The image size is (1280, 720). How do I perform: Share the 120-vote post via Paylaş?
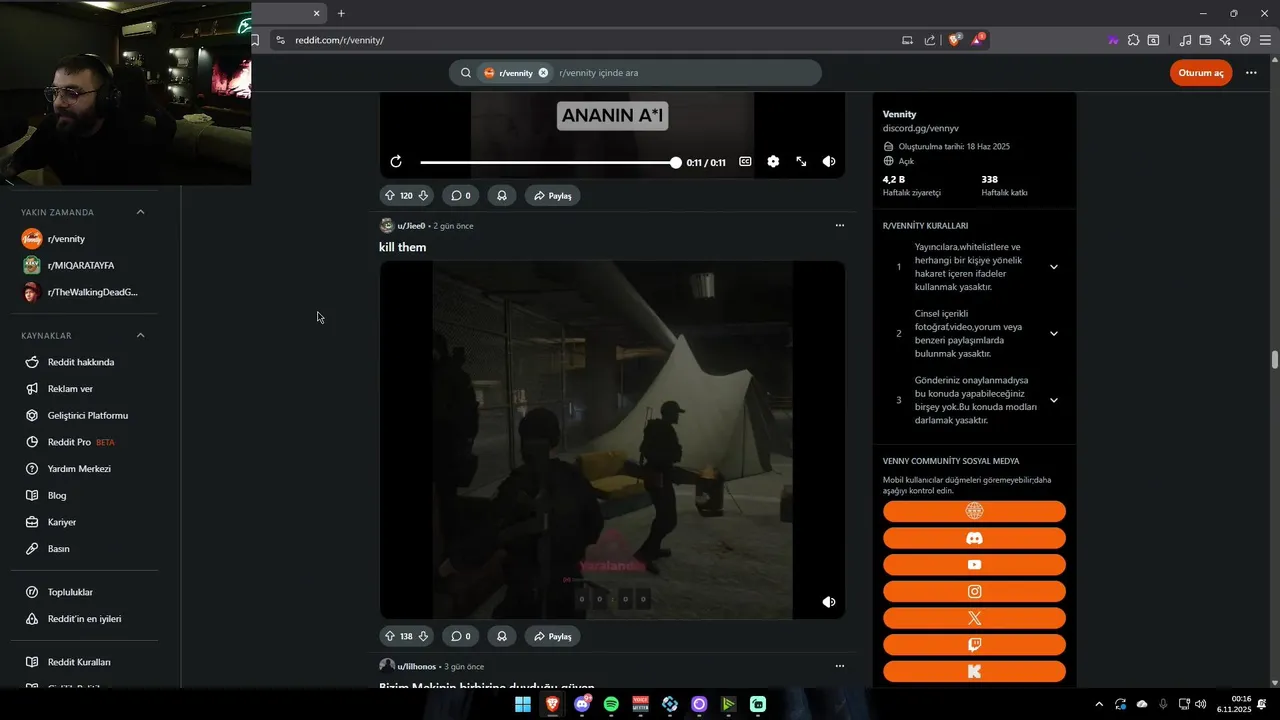[553, 196]
